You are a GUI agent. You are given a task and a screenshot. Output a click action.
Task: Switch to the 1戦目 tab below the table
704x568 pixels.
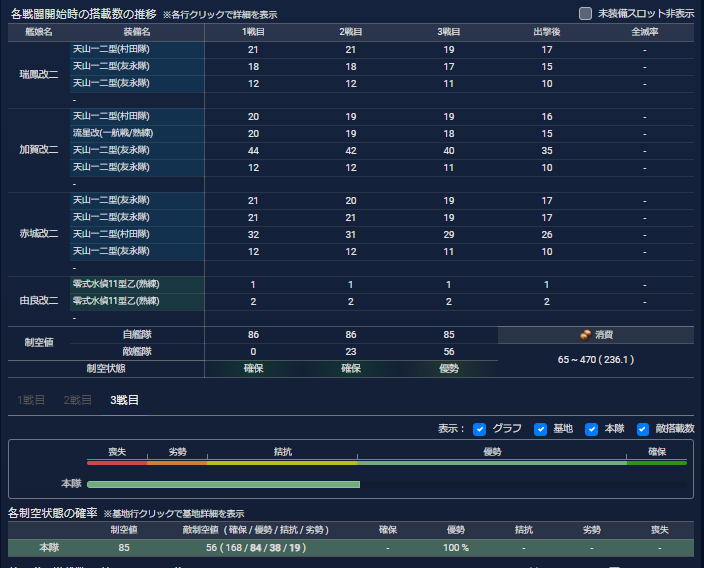click(x=31, y=400)
